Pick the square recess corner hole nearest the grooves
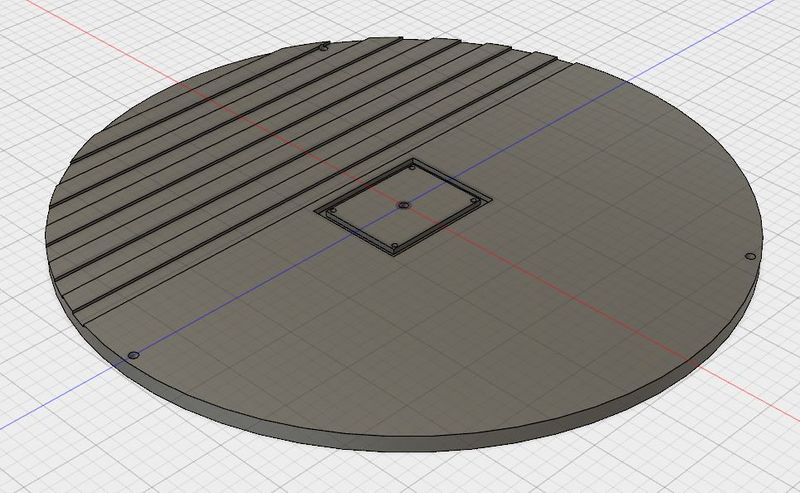 412,167
